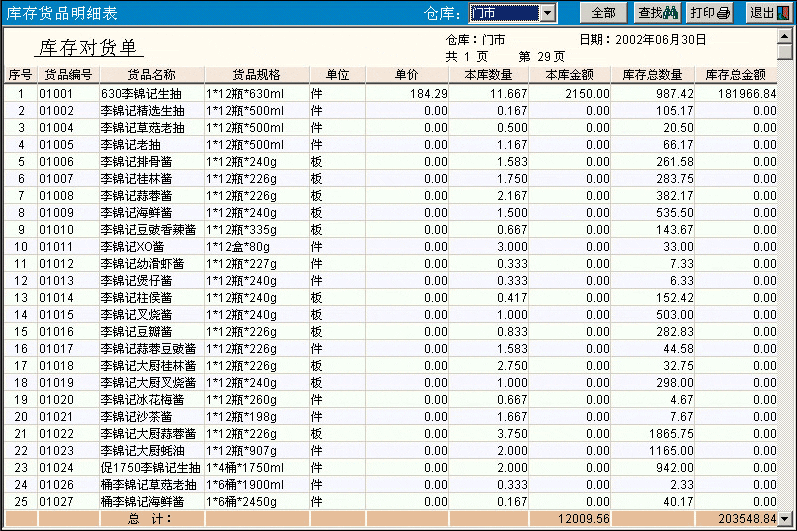Click the date 2002年06月30日

point(661,40)
